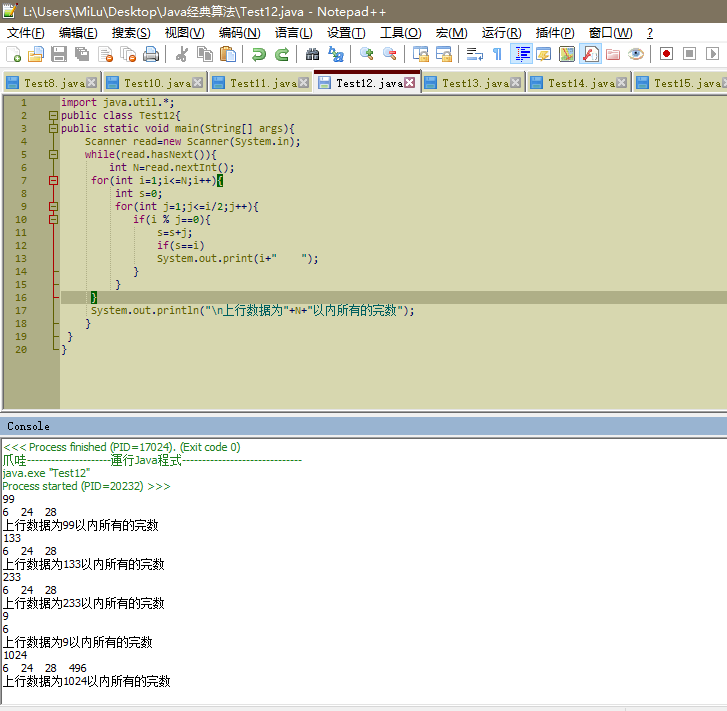Collapse the class fold on line 2

coord(53,115)
